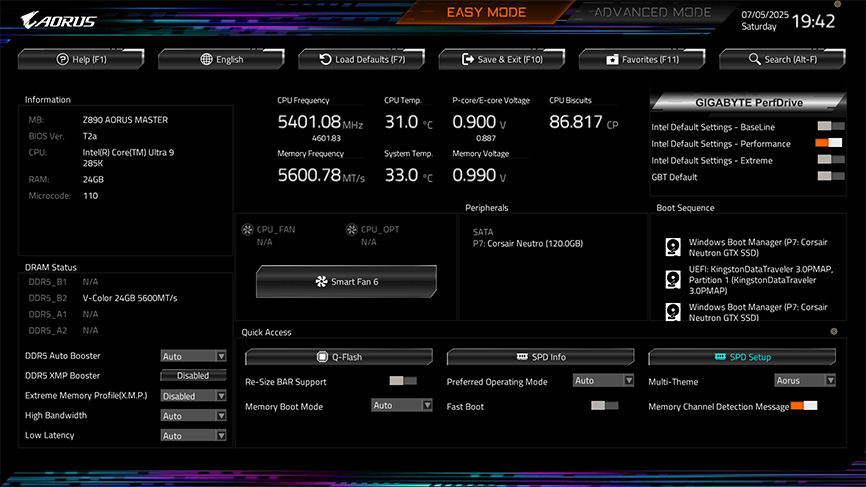Switch to Advanced Mode tab
The width and height of the screenshot is (866, 487).
(653, 13)
